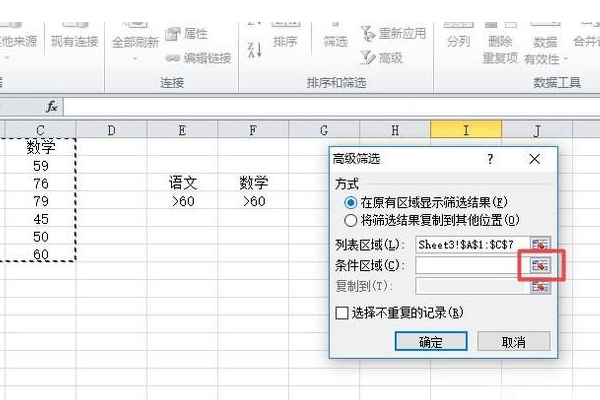Image resolution: width=600 pixels, height=400 pixels.
Task: Select highlighted column I header
Action: tap(466, 130)
